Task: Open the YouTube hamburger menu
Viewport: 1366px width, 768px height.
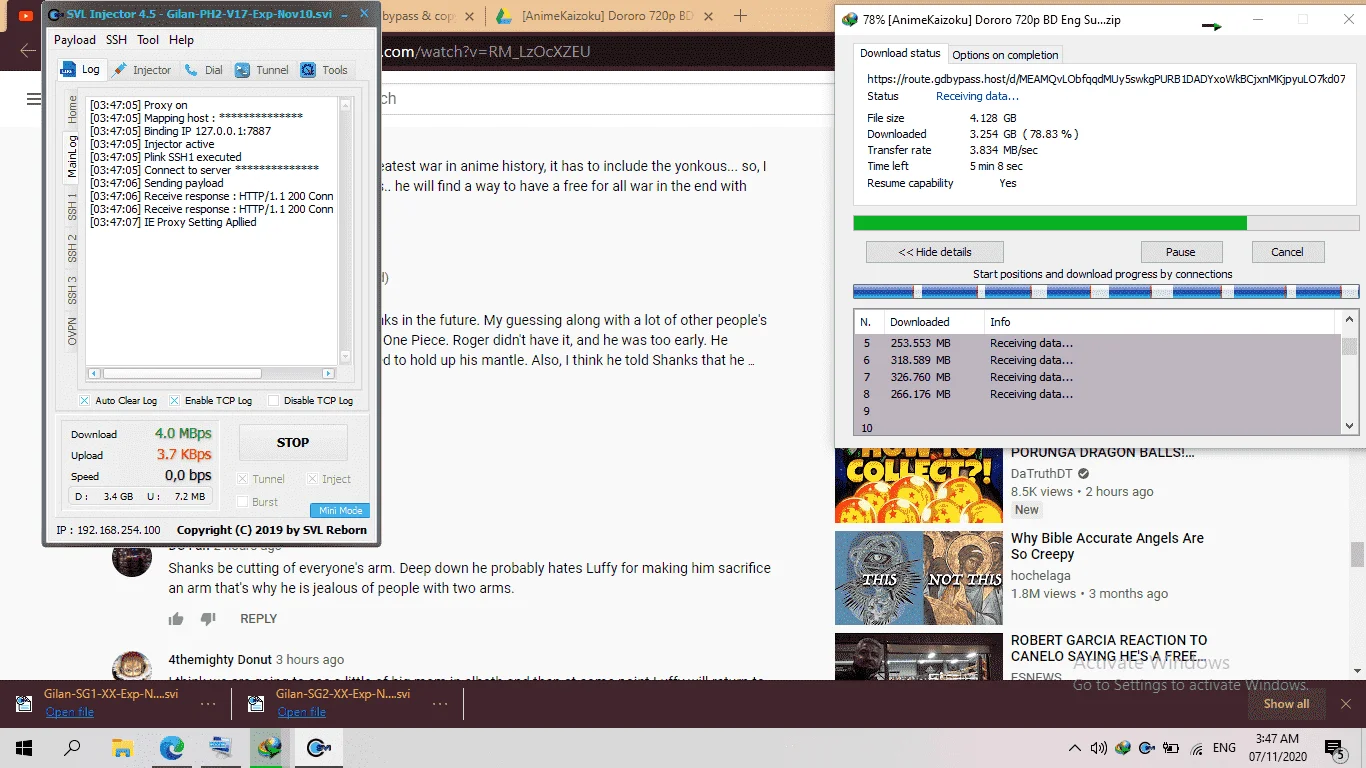Action: (34, 98)
